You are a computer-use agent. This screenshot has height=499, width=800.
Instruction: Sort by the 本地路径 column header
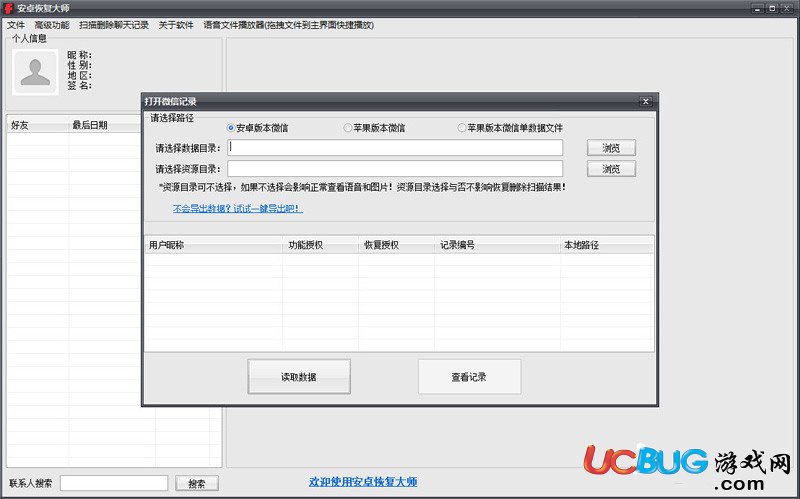coord(607,245)
